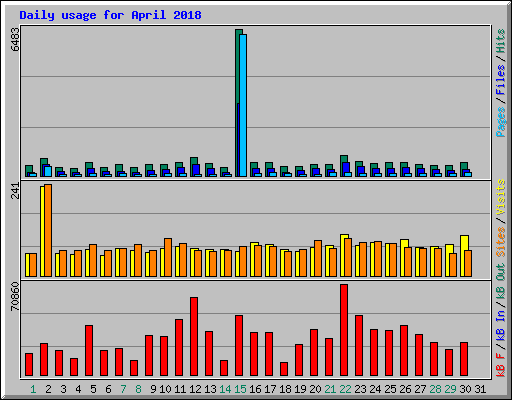Click the red KB bar for day 23
Image resolution: width=512 pixels, height=400 pixels.
359,346
